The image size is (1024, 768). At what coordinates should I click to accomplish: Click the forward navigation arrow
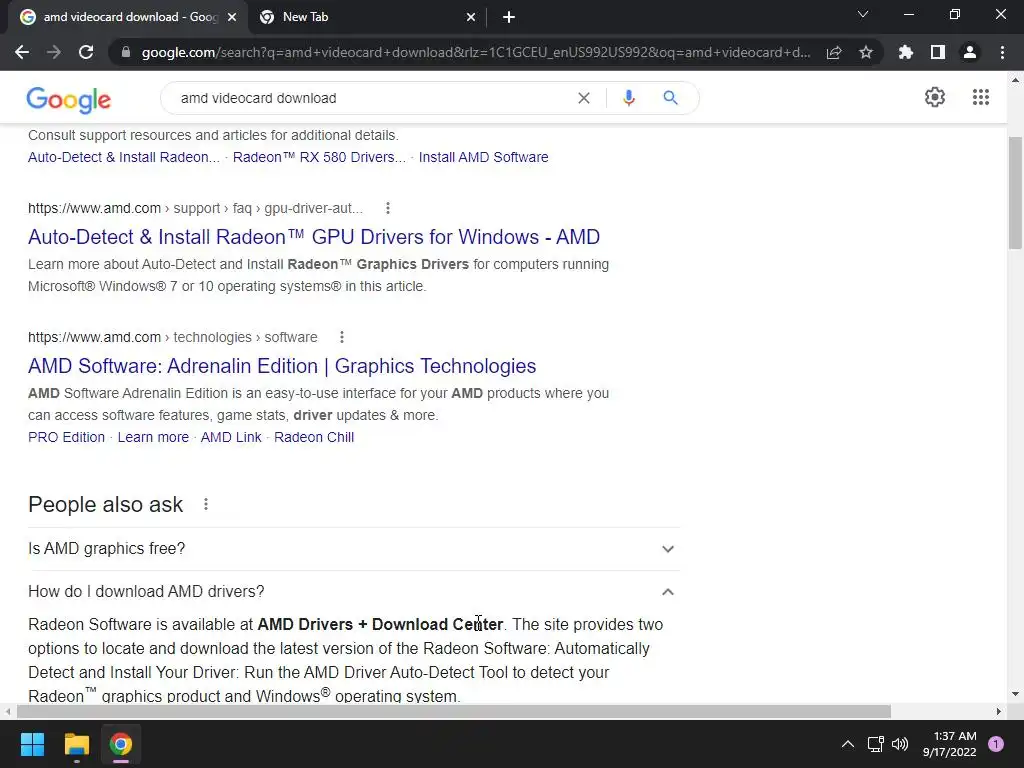[x=54, y=52]
